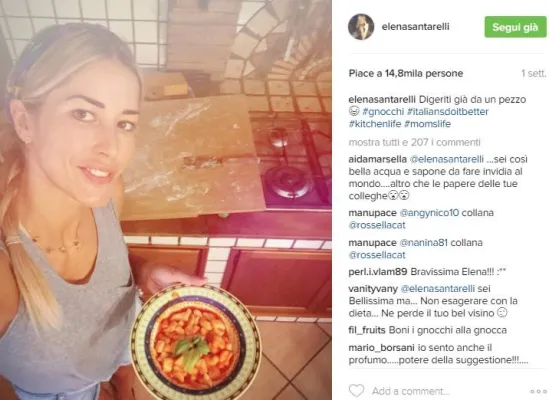Viewport: 549px width, 400px height.
Task: Click the selfie kitchen photo
Action: click(x=166, y=200)
